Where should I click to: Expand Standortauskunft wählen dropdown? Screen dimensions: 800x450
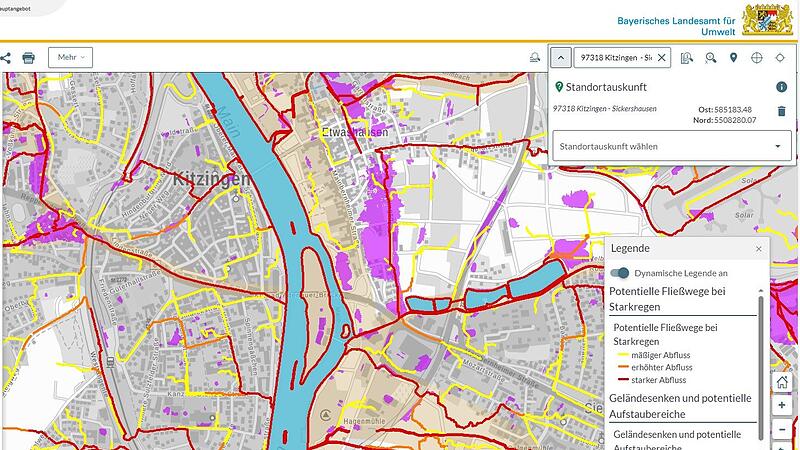coord(777,146)
